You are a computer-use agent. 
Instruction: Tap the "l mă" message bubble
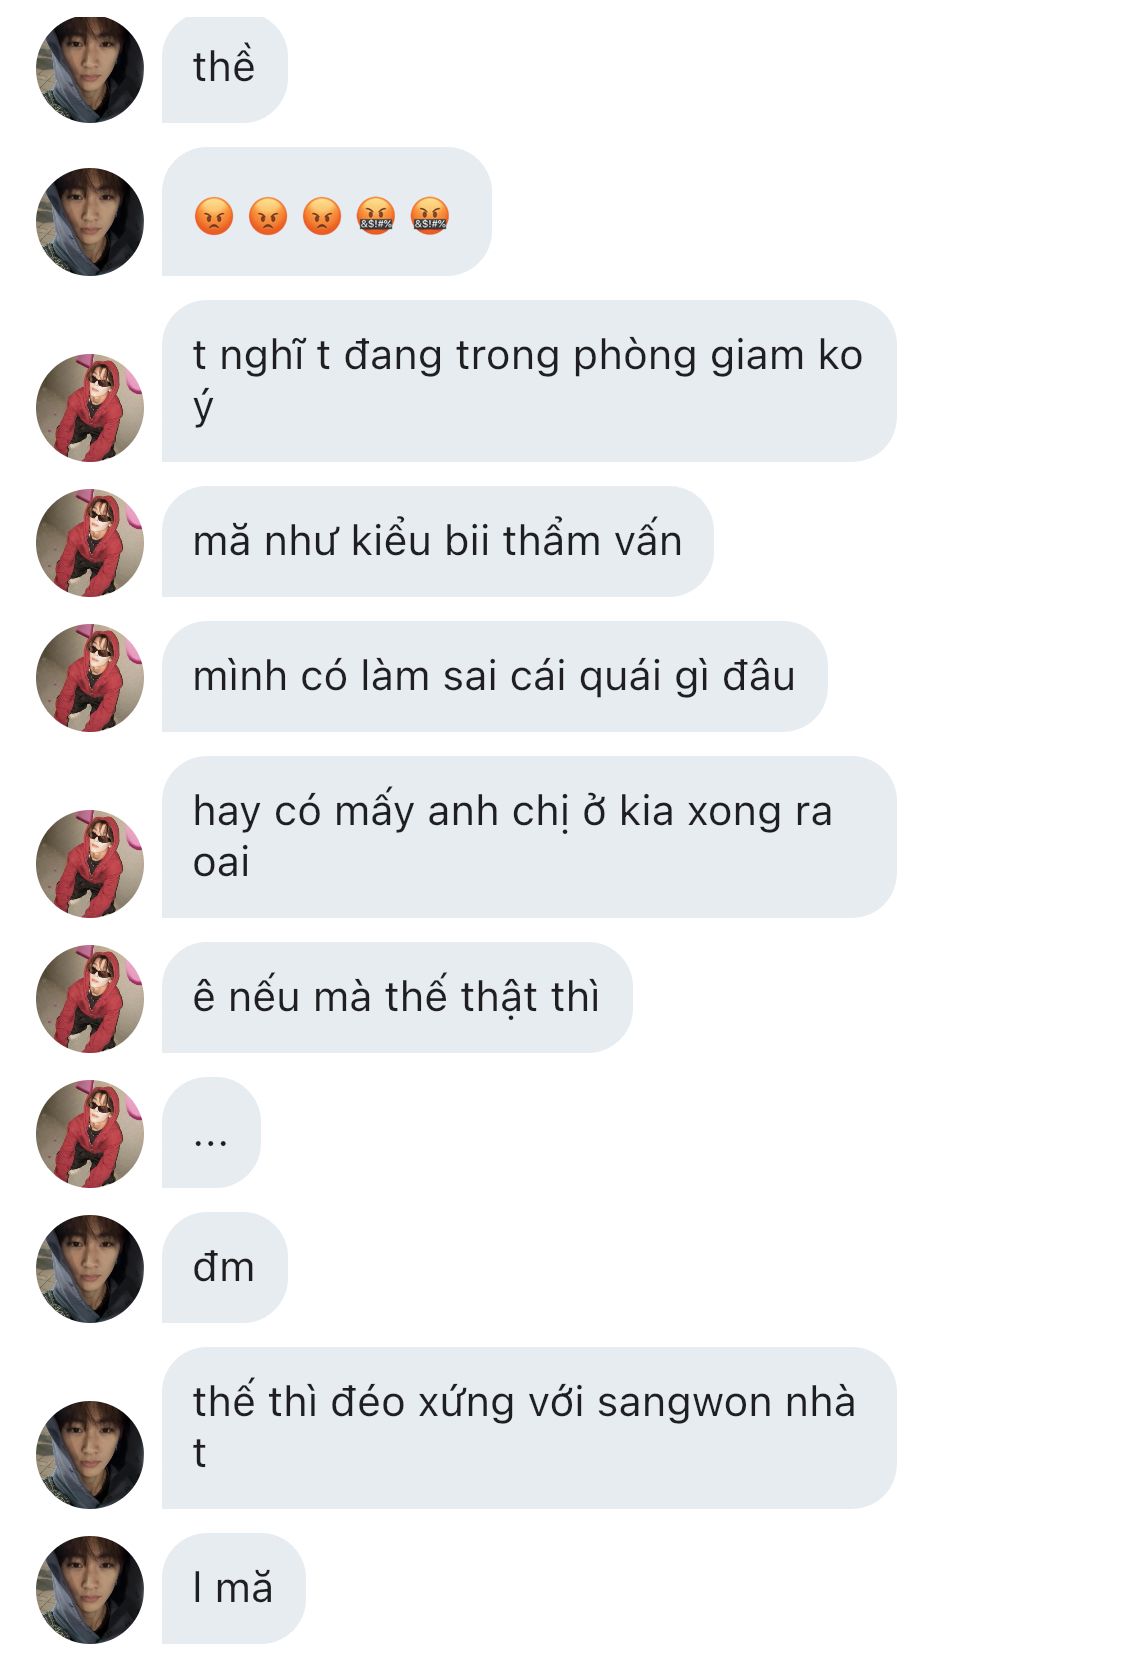click(x=233, y=1588)
